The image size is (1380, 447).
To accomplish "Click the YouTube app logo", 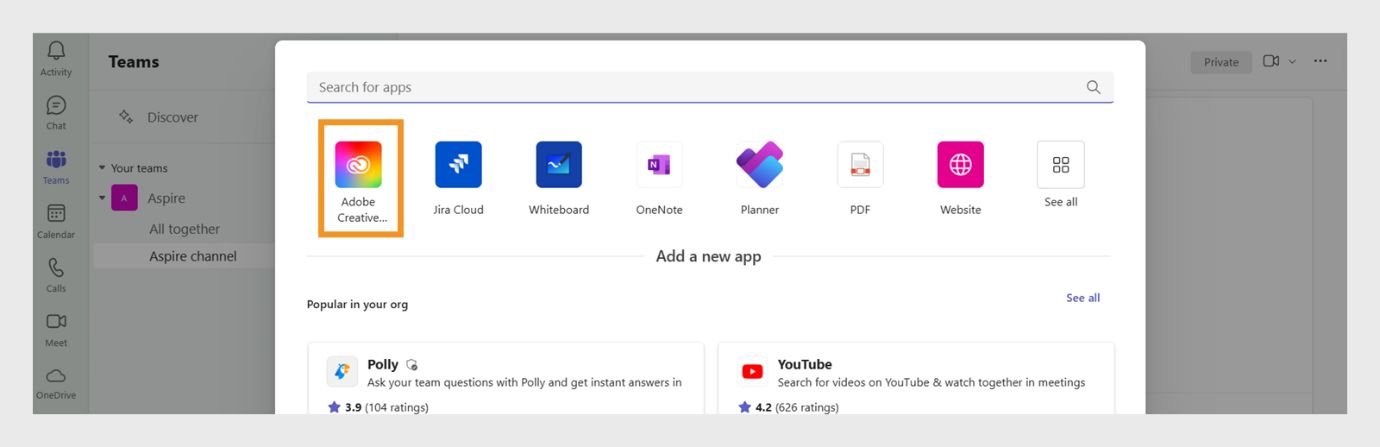I will point(753,372).
